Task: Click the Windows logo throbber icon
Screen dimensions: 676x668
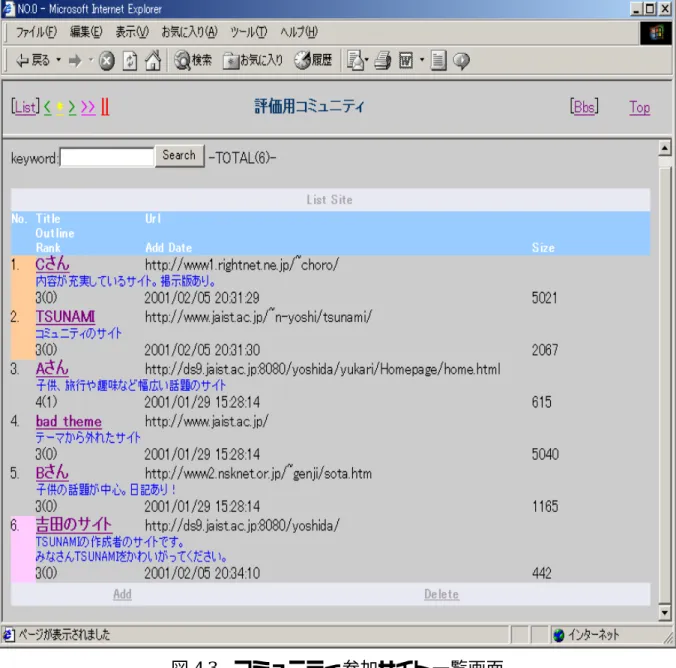Action: click(x=656, y=33)
